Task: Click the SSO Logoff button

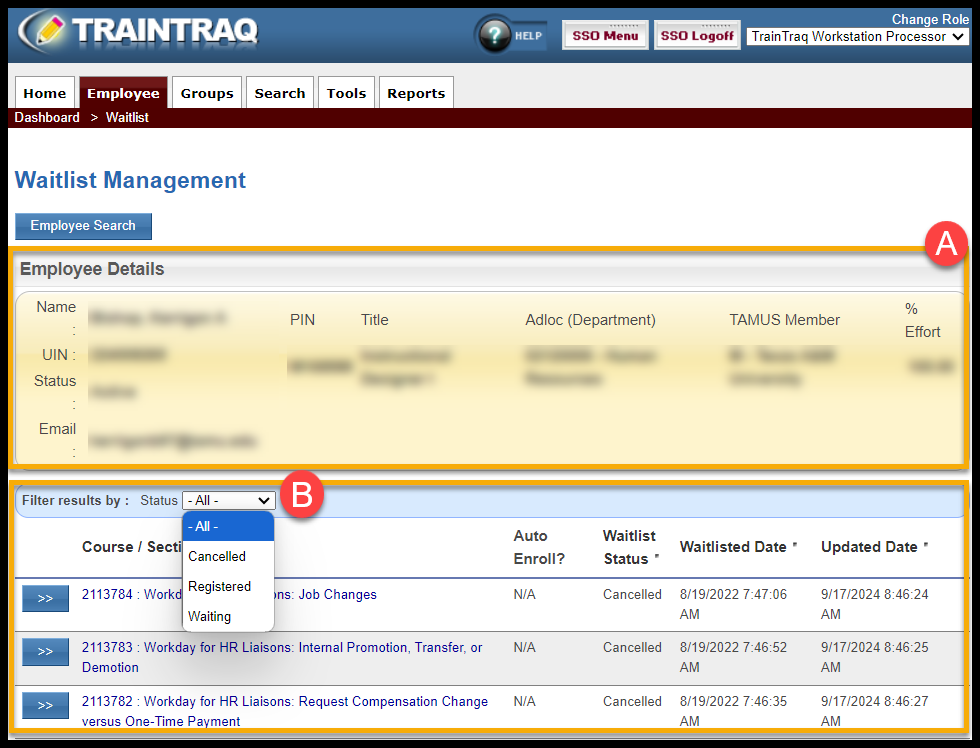Action: (x=697, y=36)
